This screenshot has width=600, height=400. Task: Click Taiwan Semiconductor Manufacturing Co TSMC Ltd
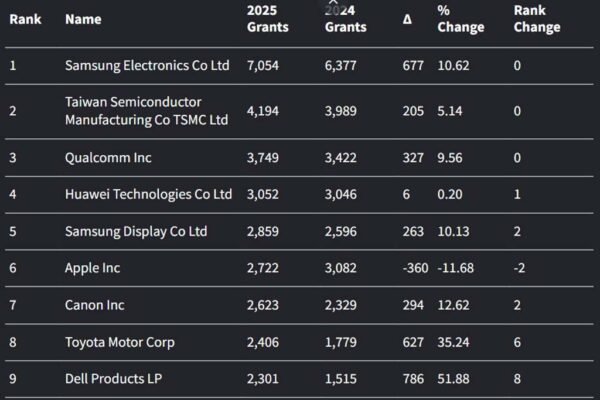point(146,111)
